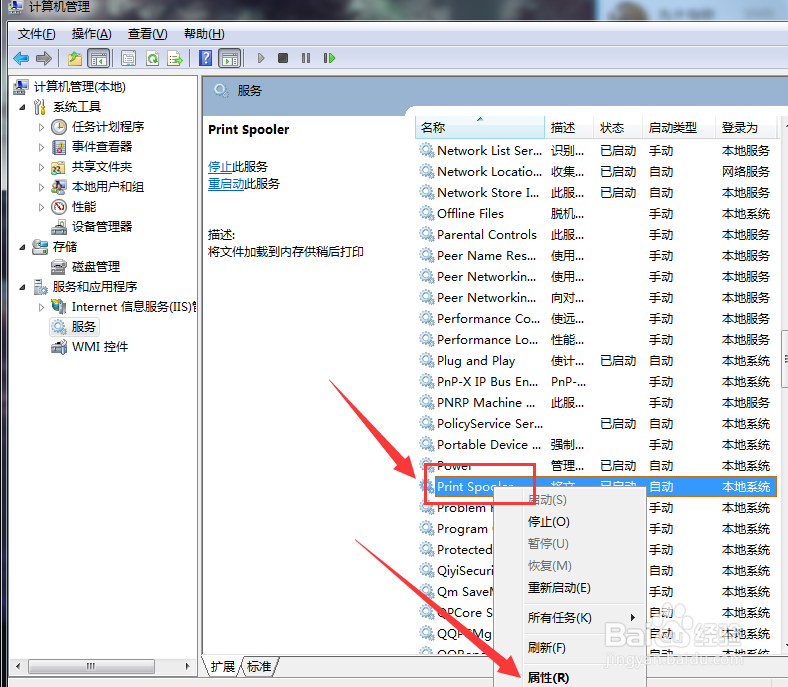Sort by the 名称 column header
Screen dimensions: 788x687
point(480,128)
